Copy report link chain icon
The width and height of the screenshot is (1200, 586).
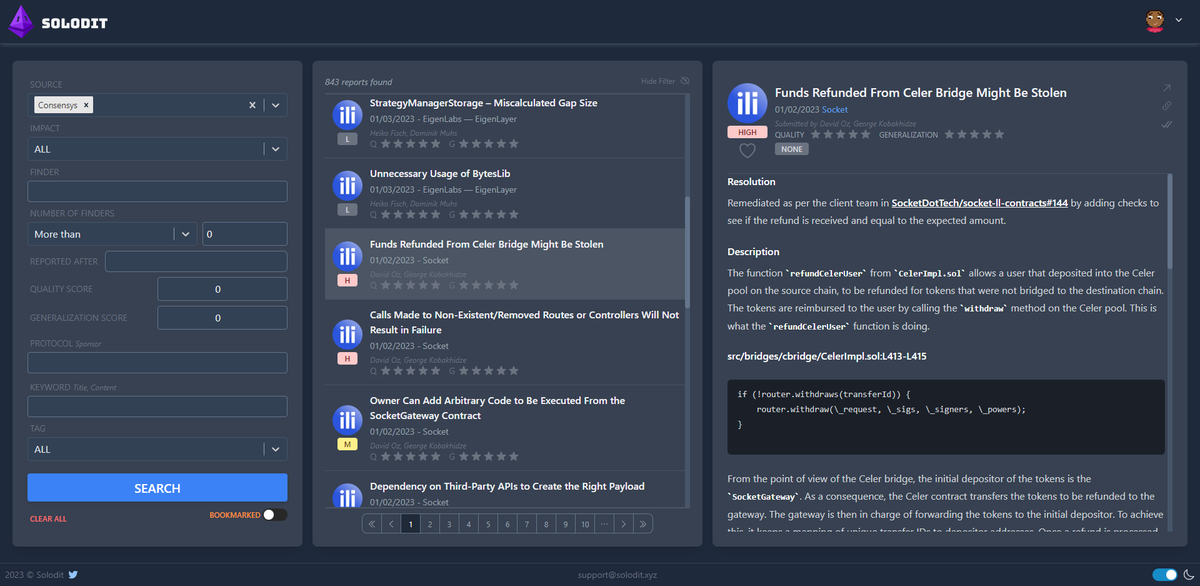tap(1166, 106)
